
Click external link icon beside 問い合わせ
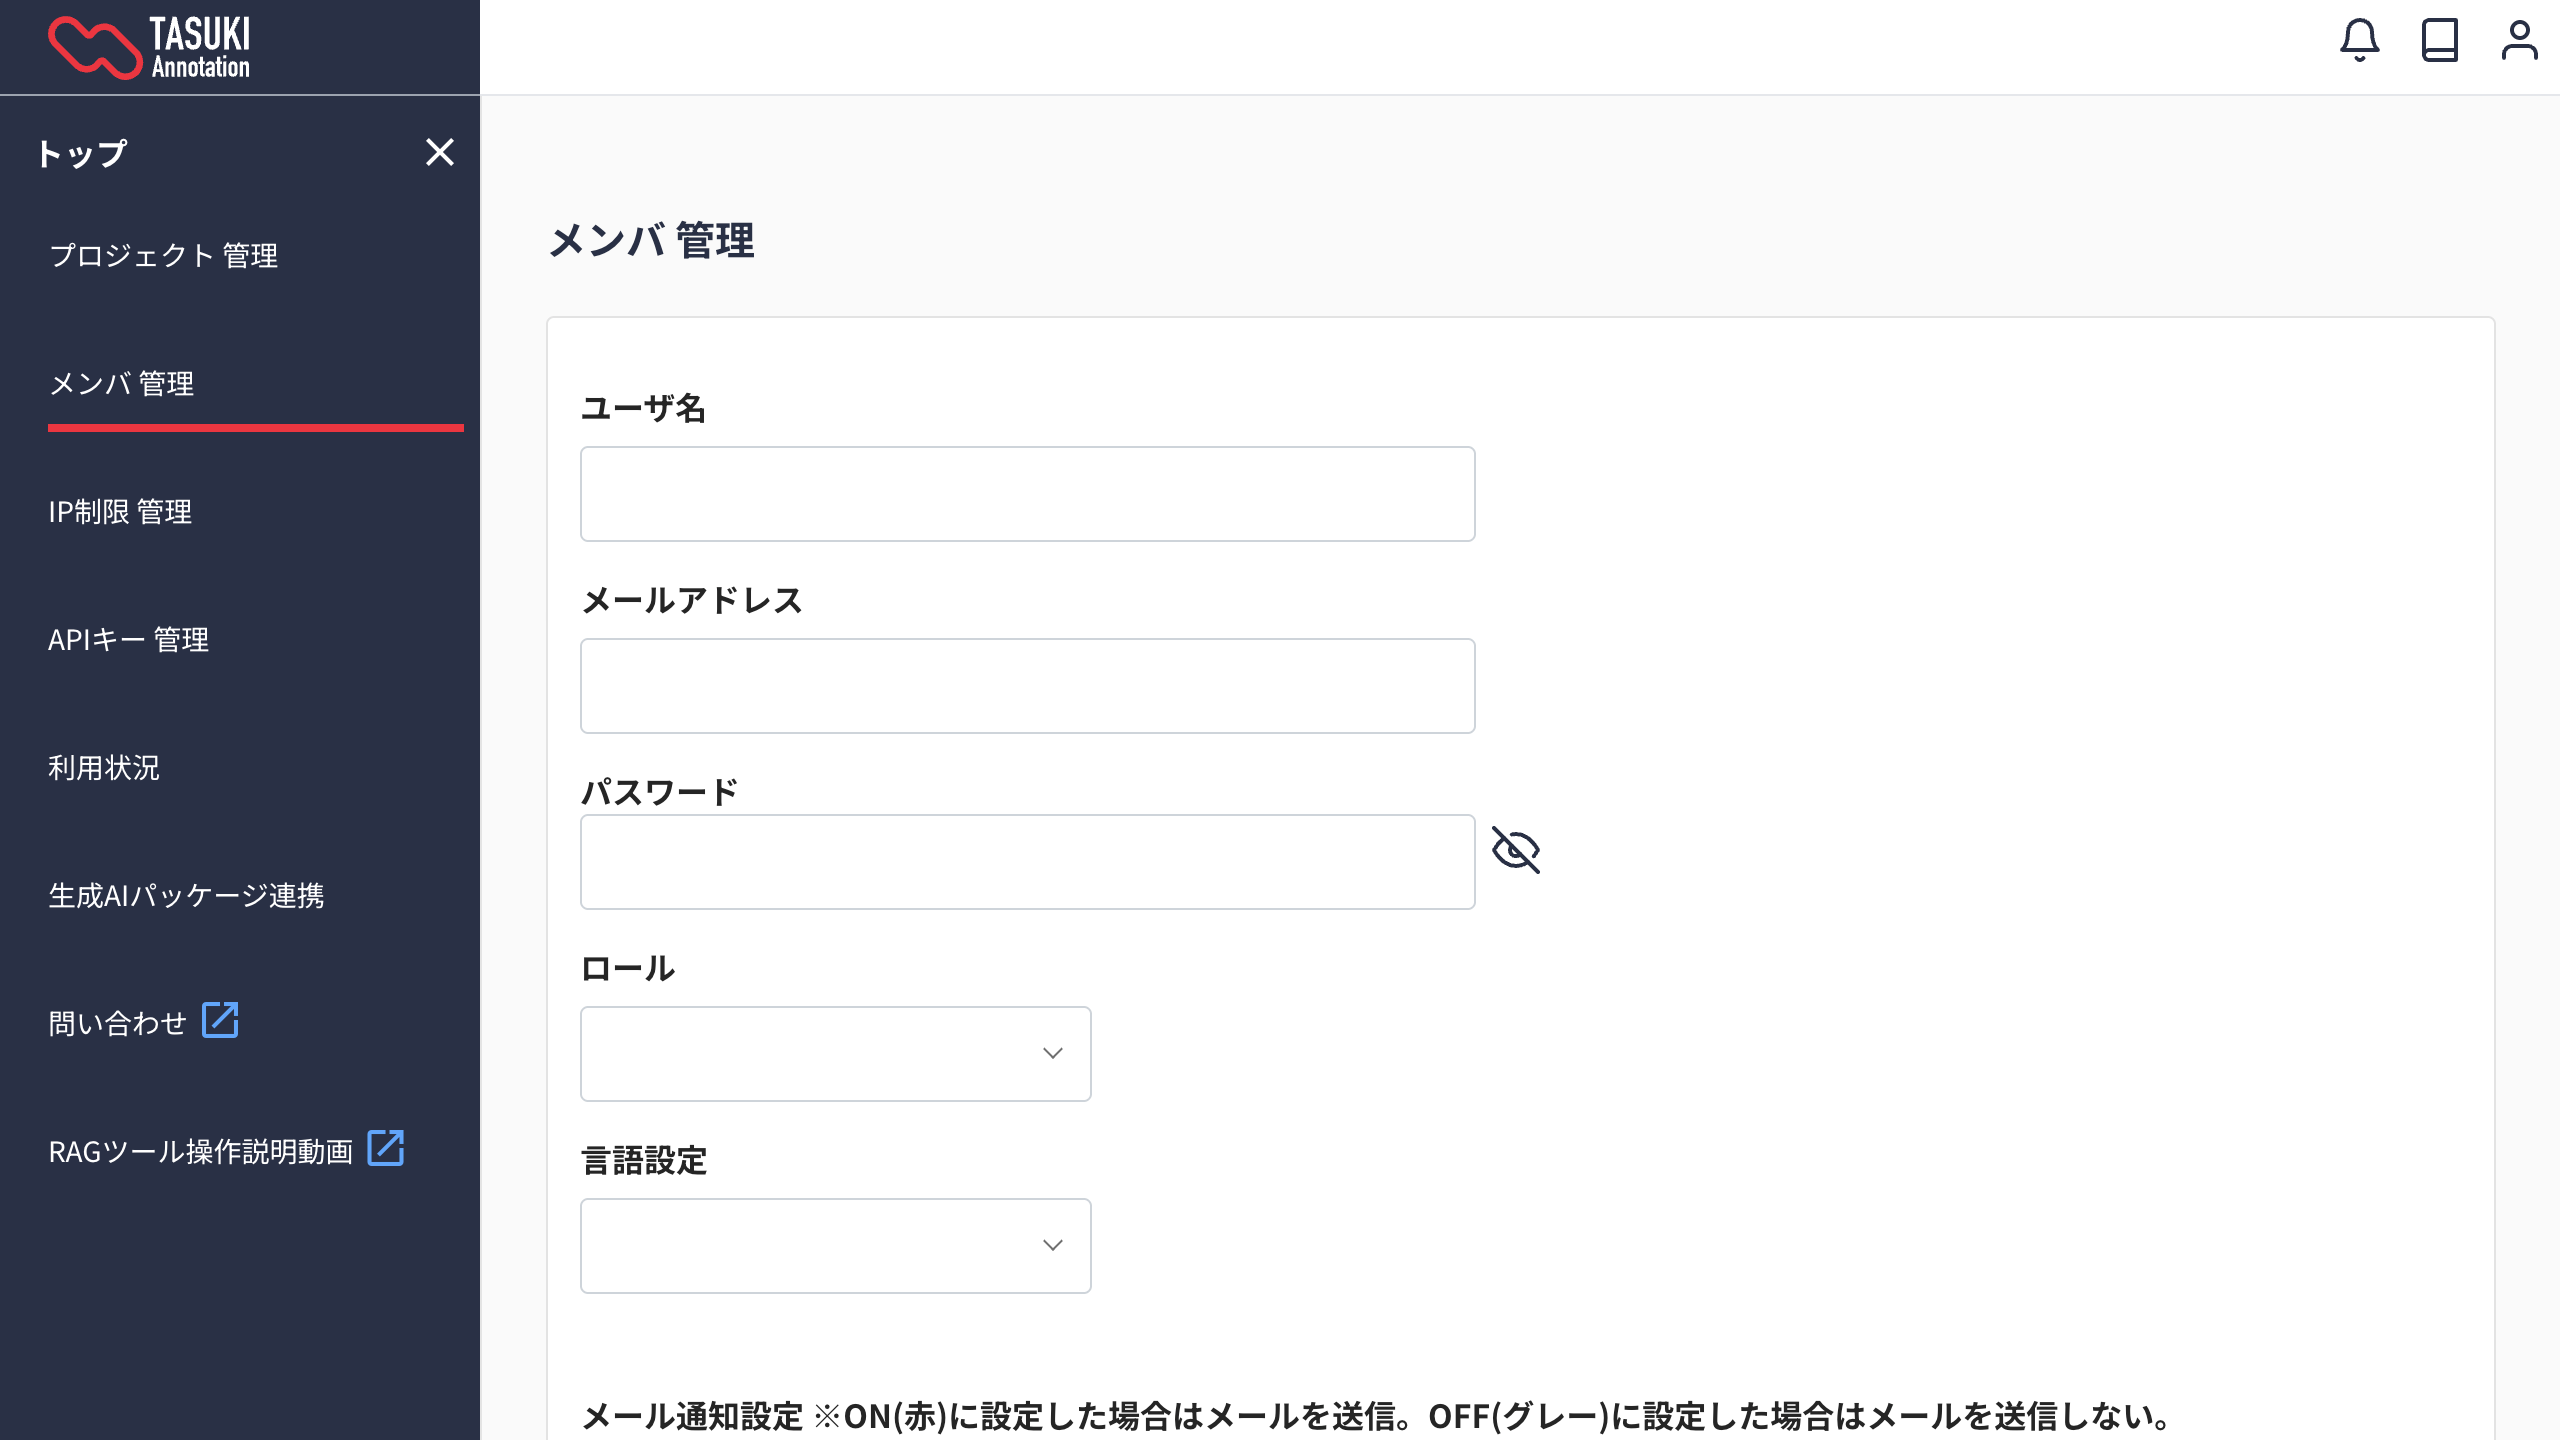220,1021
